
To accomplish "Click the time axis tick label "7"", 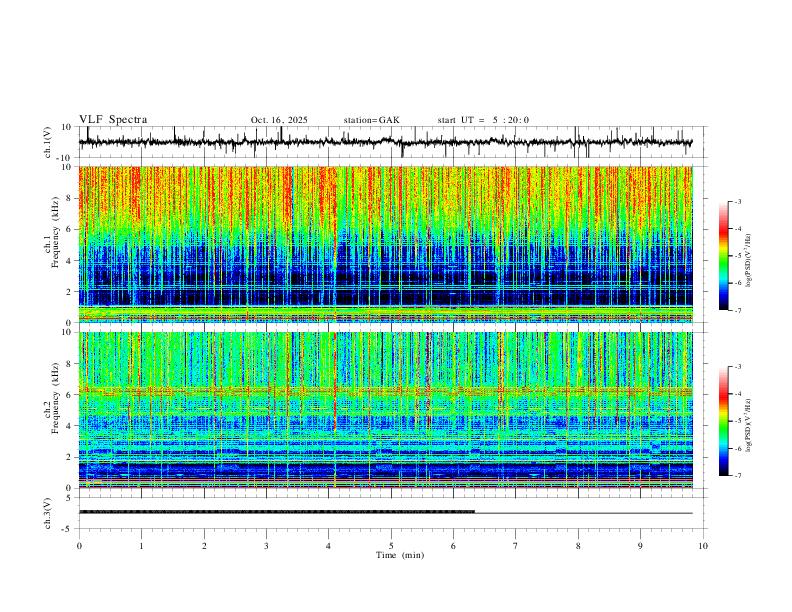I will coord(516,546).
